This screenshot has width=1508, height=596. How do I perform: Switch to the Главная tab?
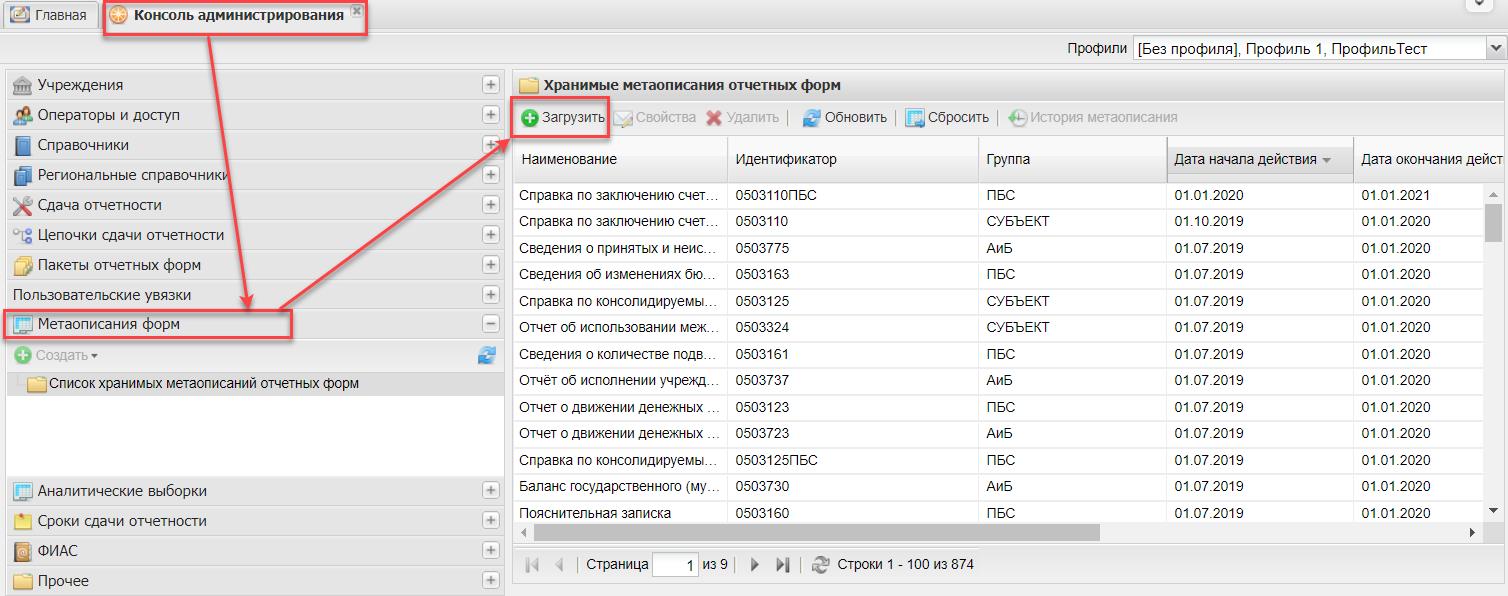click(x=49, y=15)
